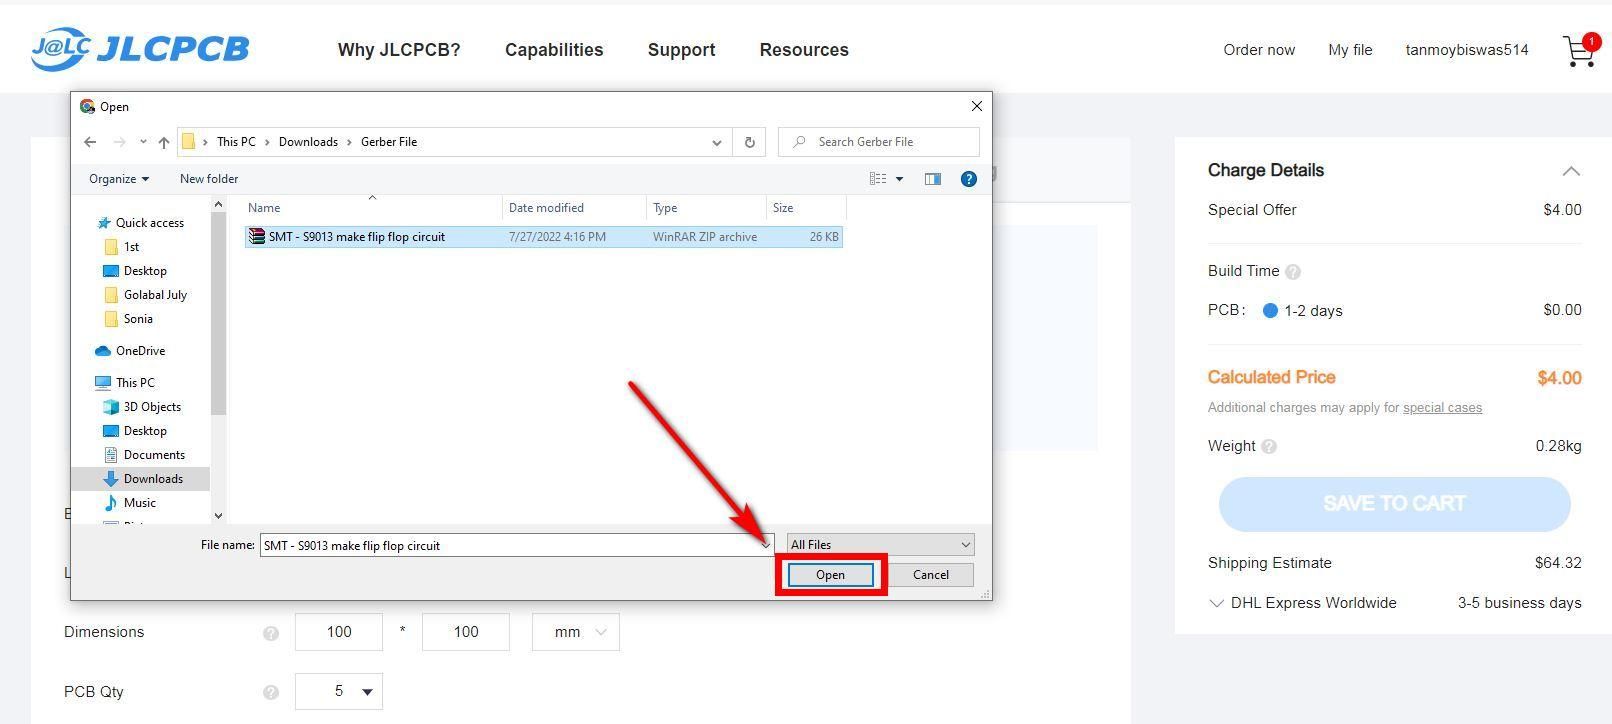Click the second dimension 100 field
Screen dimensions: 1612x724
click(466, 632)
